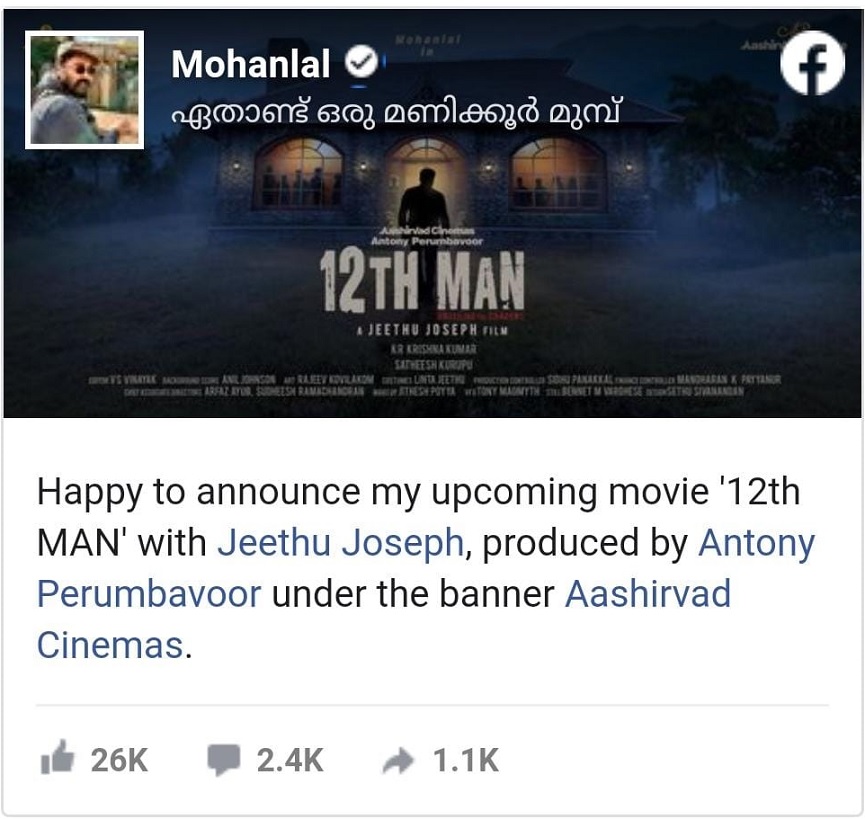Open the Perumbavoor tagged link
This screenshot has height=819, width=865.
pos(149,594)
